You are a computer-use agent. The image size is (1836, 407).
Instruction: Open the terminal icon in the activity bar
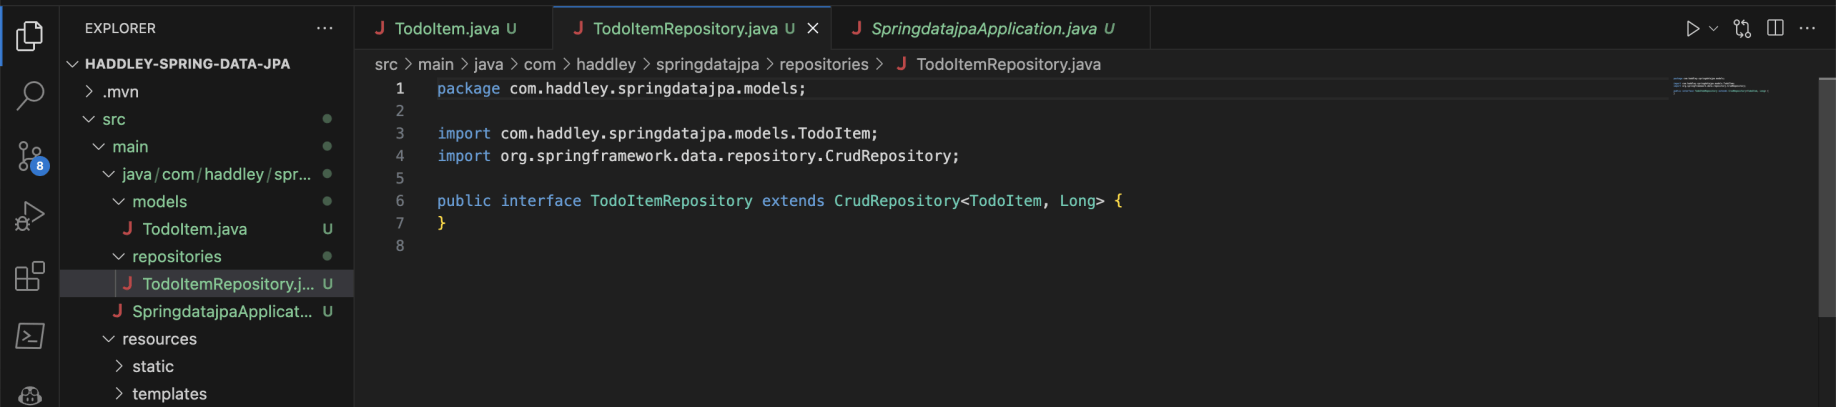click(30, 336)
